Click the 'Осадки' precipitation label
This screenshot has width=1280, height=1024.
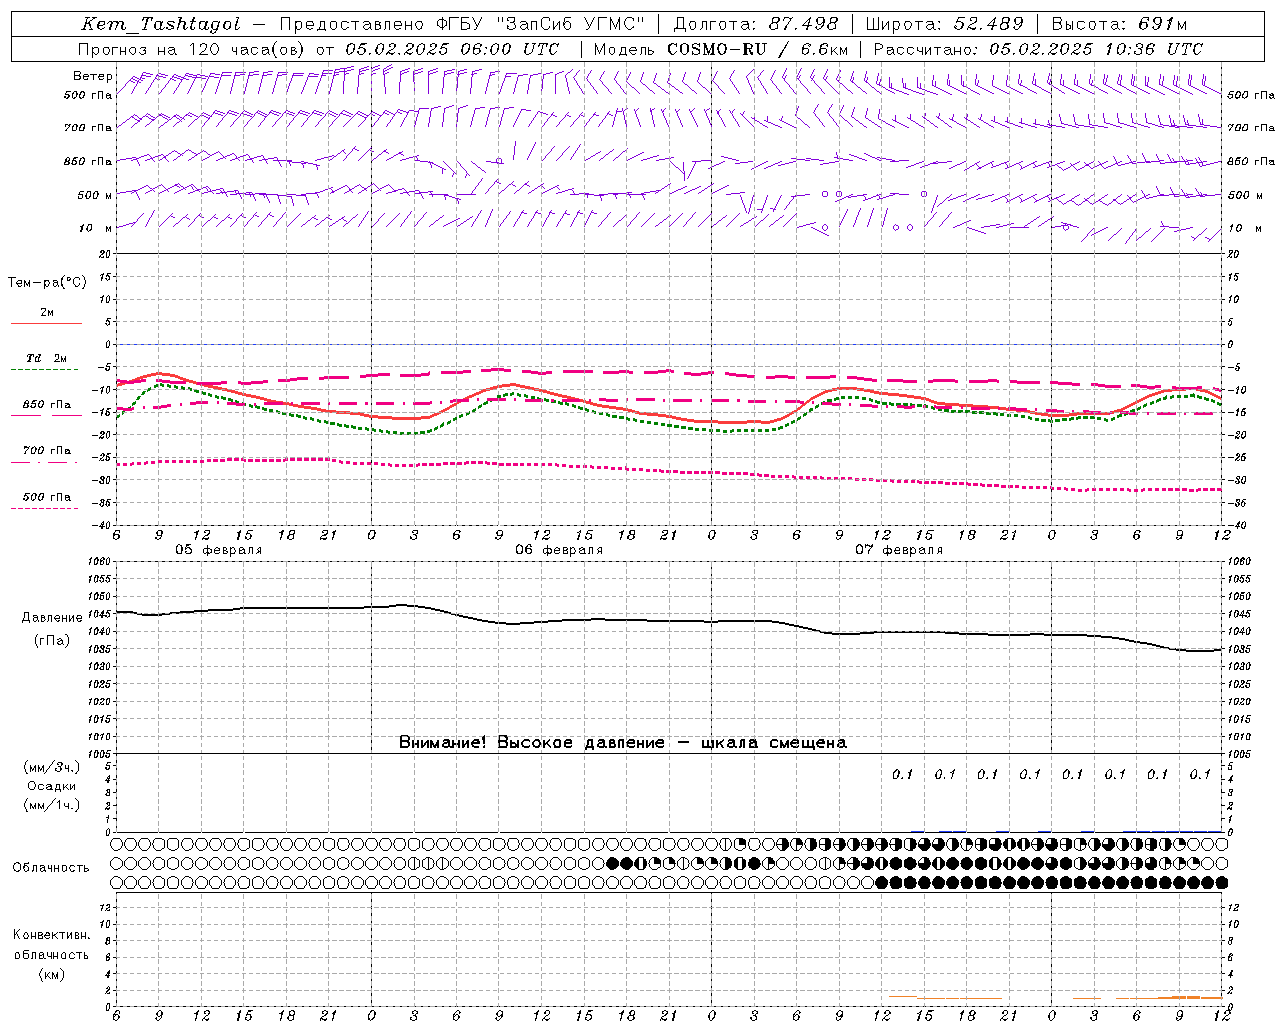(x=52, y=786)
